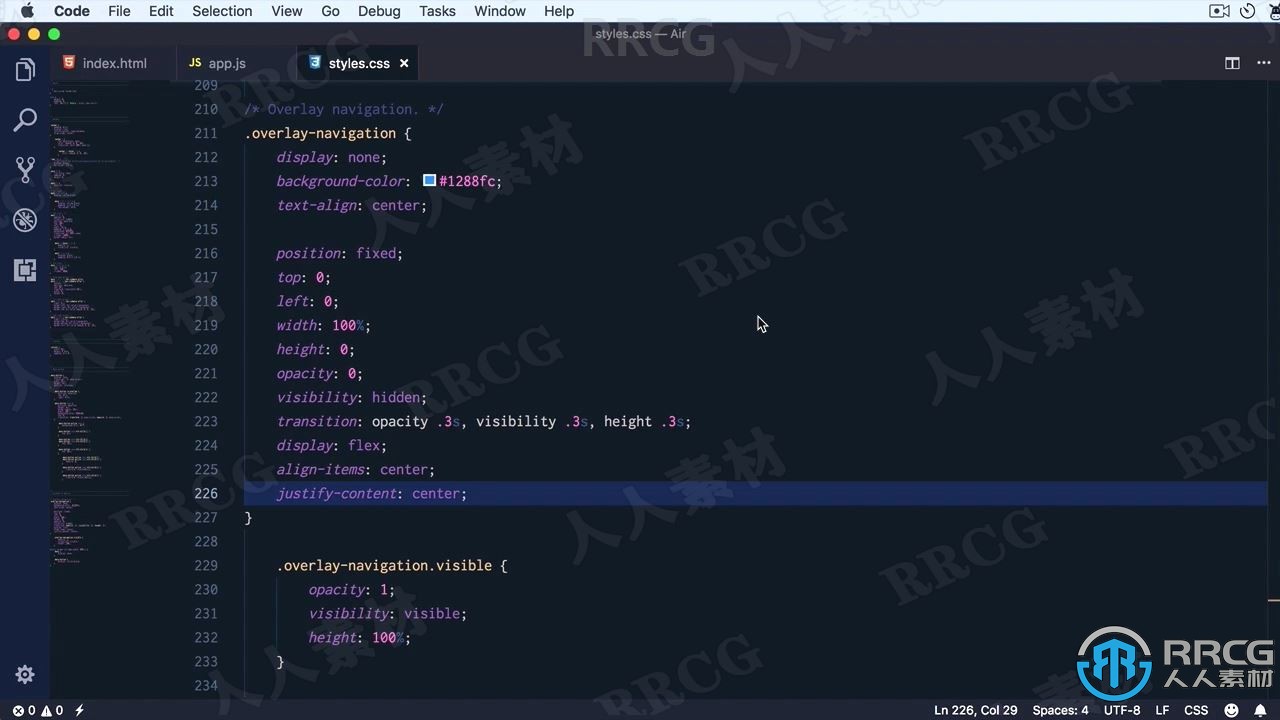Screen dimensions: 1280x720
Task: Change end of line sequence LF
Action: [1162, 710]
